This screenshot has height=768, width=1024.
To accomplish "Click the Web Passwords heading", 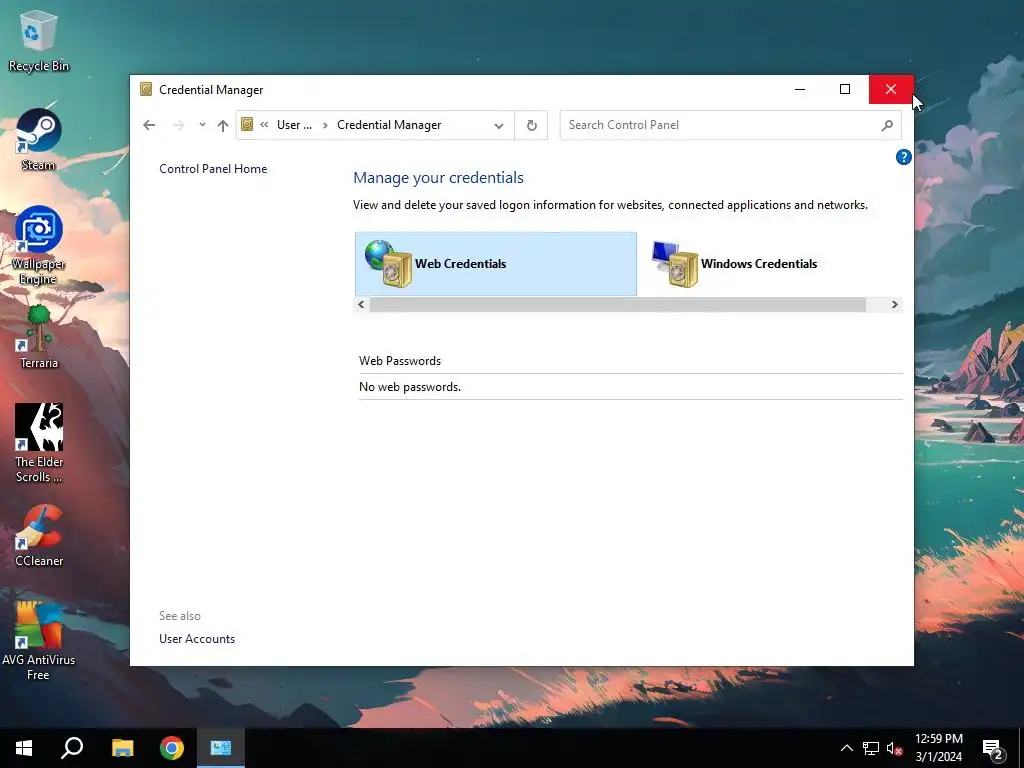I will pyautogui.click(x=400, y=360).
